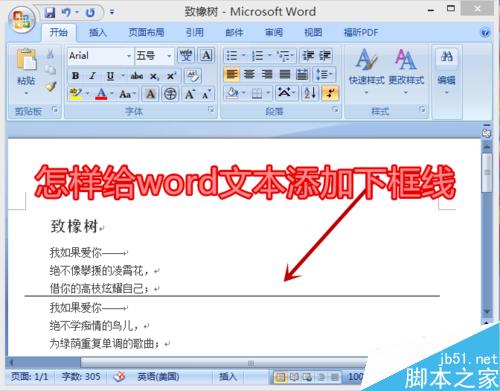The image size is (500, 391).
Task: Toggle center alignment
Action: click(249, 74)
